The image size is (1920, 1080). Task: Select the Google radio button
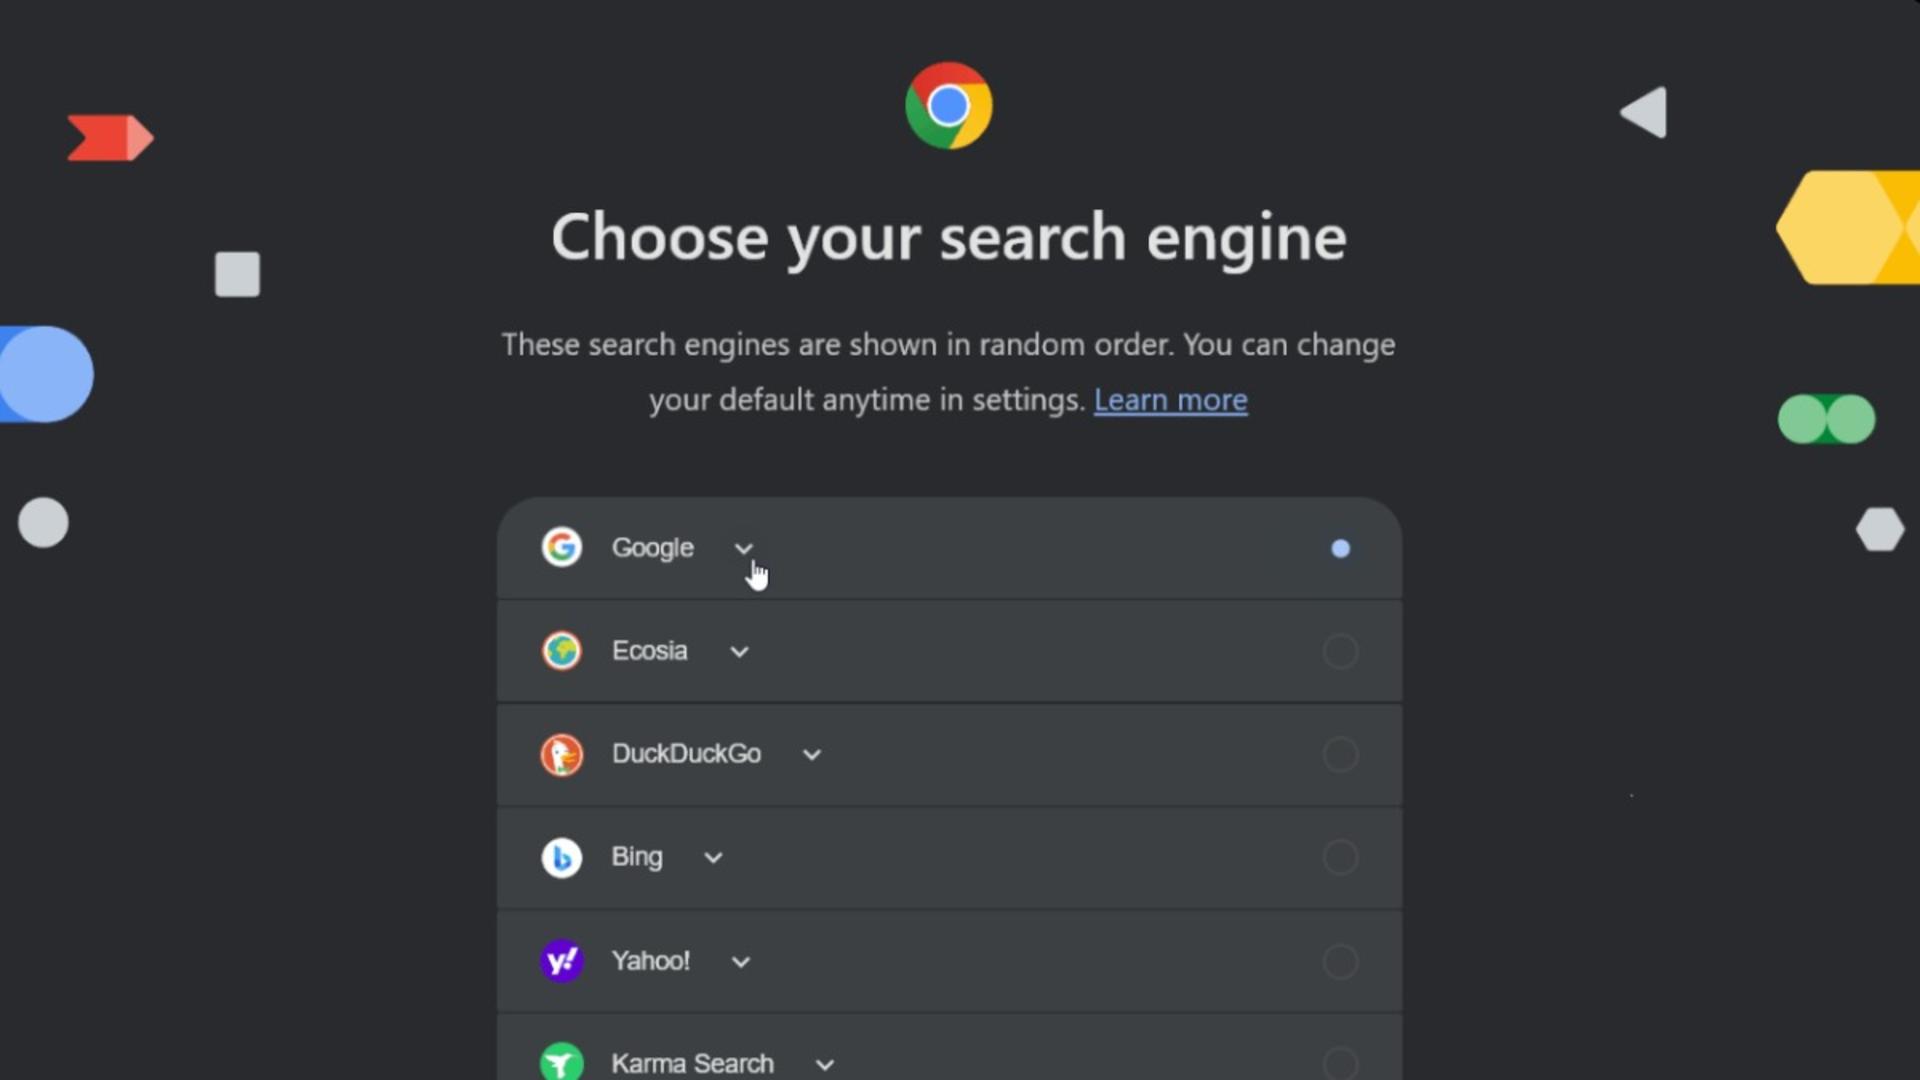[1341, 548]
